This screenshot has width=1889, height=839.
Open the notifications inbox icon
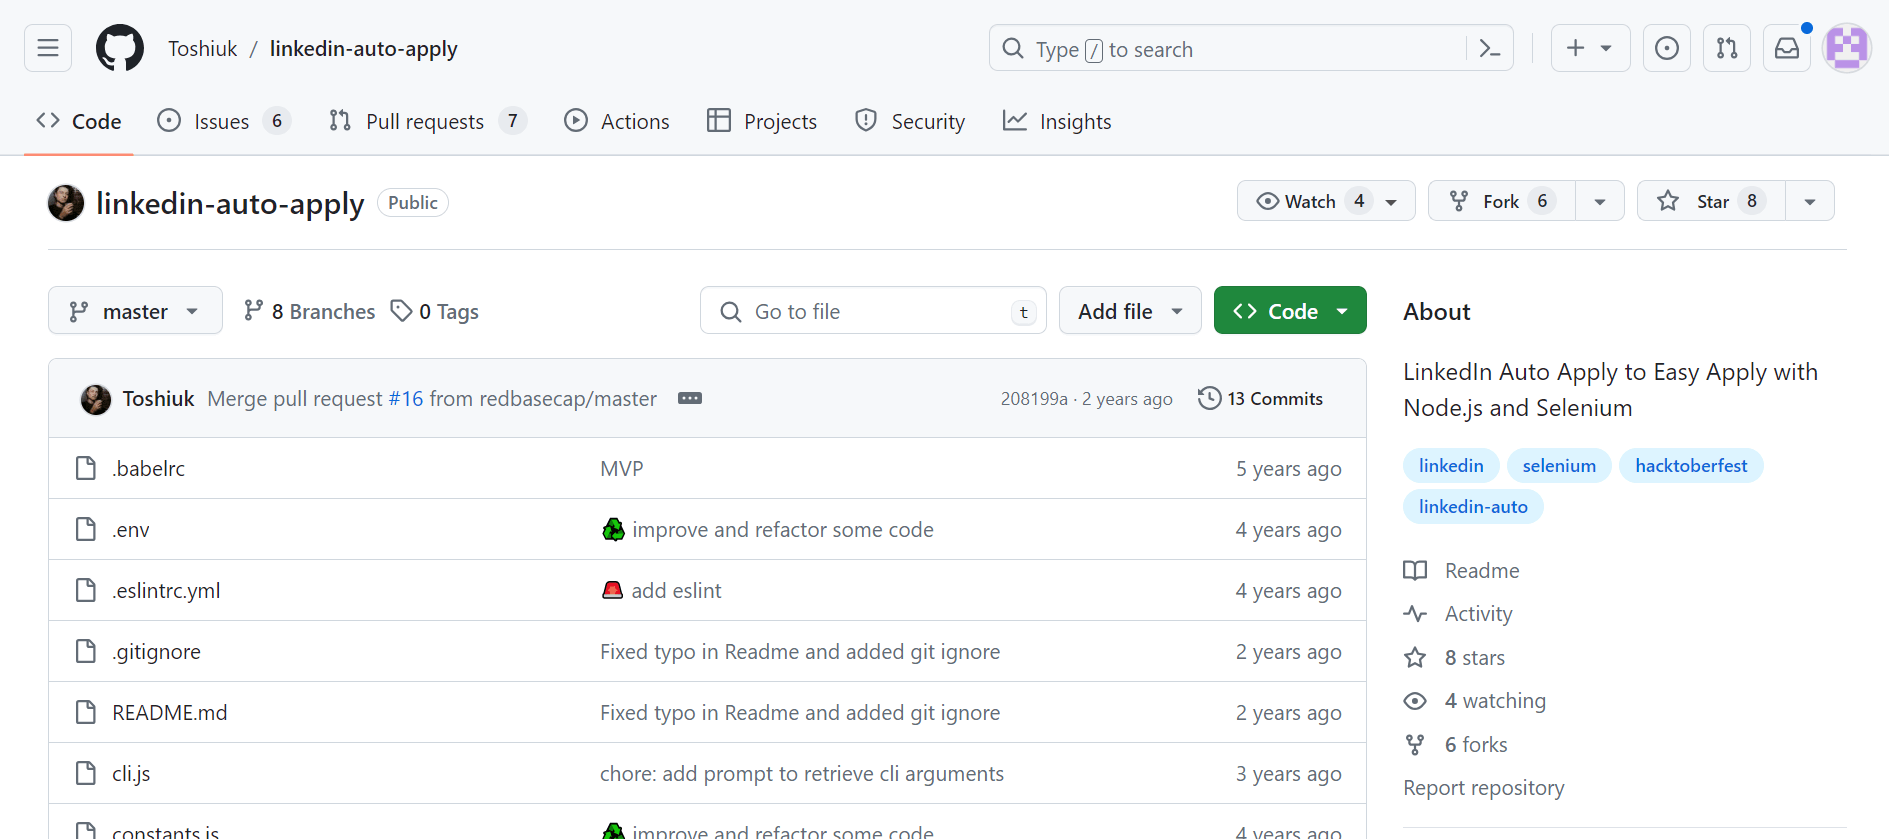[1787, 48]
